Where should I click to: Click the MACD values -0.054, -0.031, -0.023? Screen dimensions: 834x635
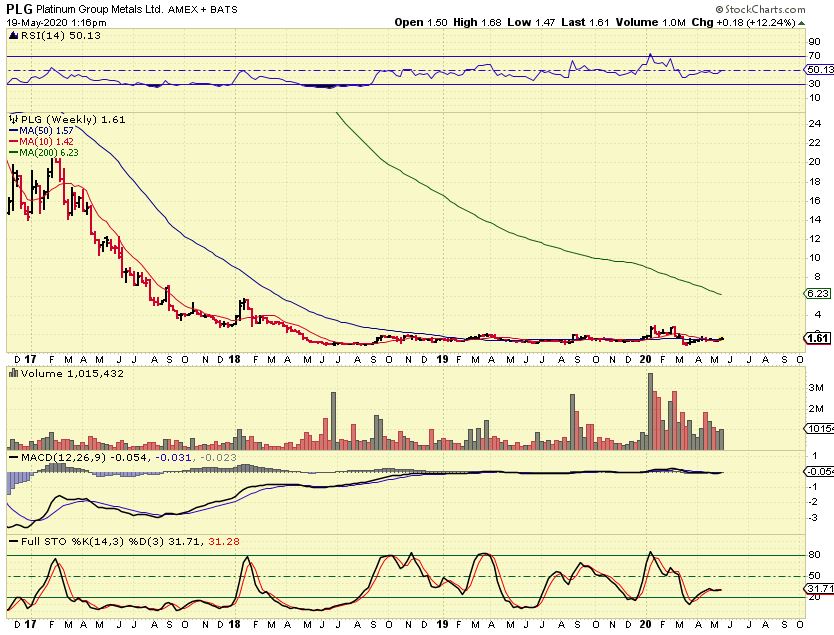point(173,458)
